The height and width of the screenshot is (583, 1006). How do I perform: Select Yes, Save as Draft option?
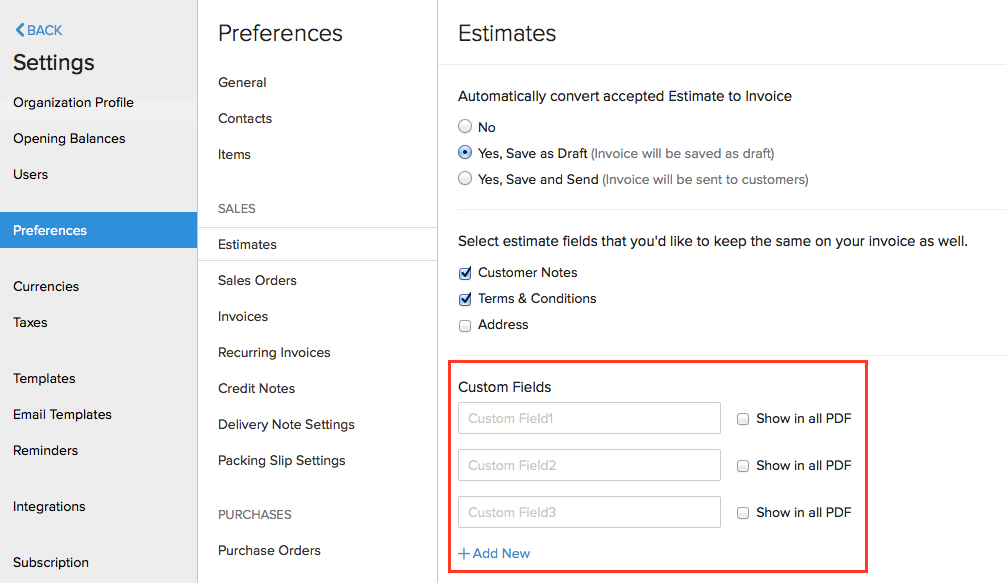pyautogui.click(x=465, y=152)
